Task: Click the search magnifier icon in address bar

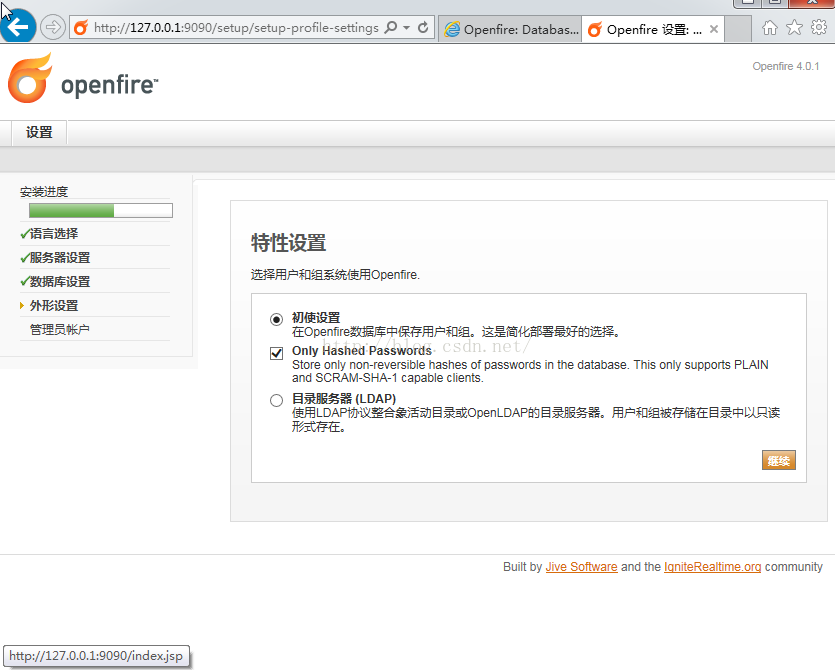Action: point(391,27)
